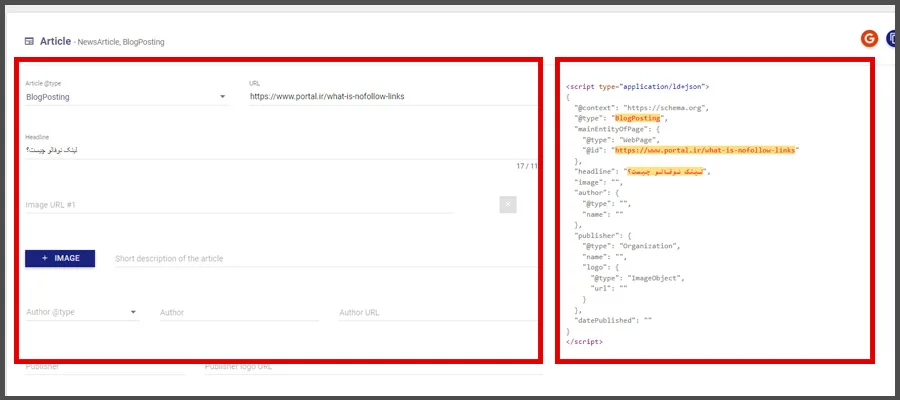The width and height of the screenshot is (900, 400).
Task: Click the Author URL field
Action: pos(436,313)
